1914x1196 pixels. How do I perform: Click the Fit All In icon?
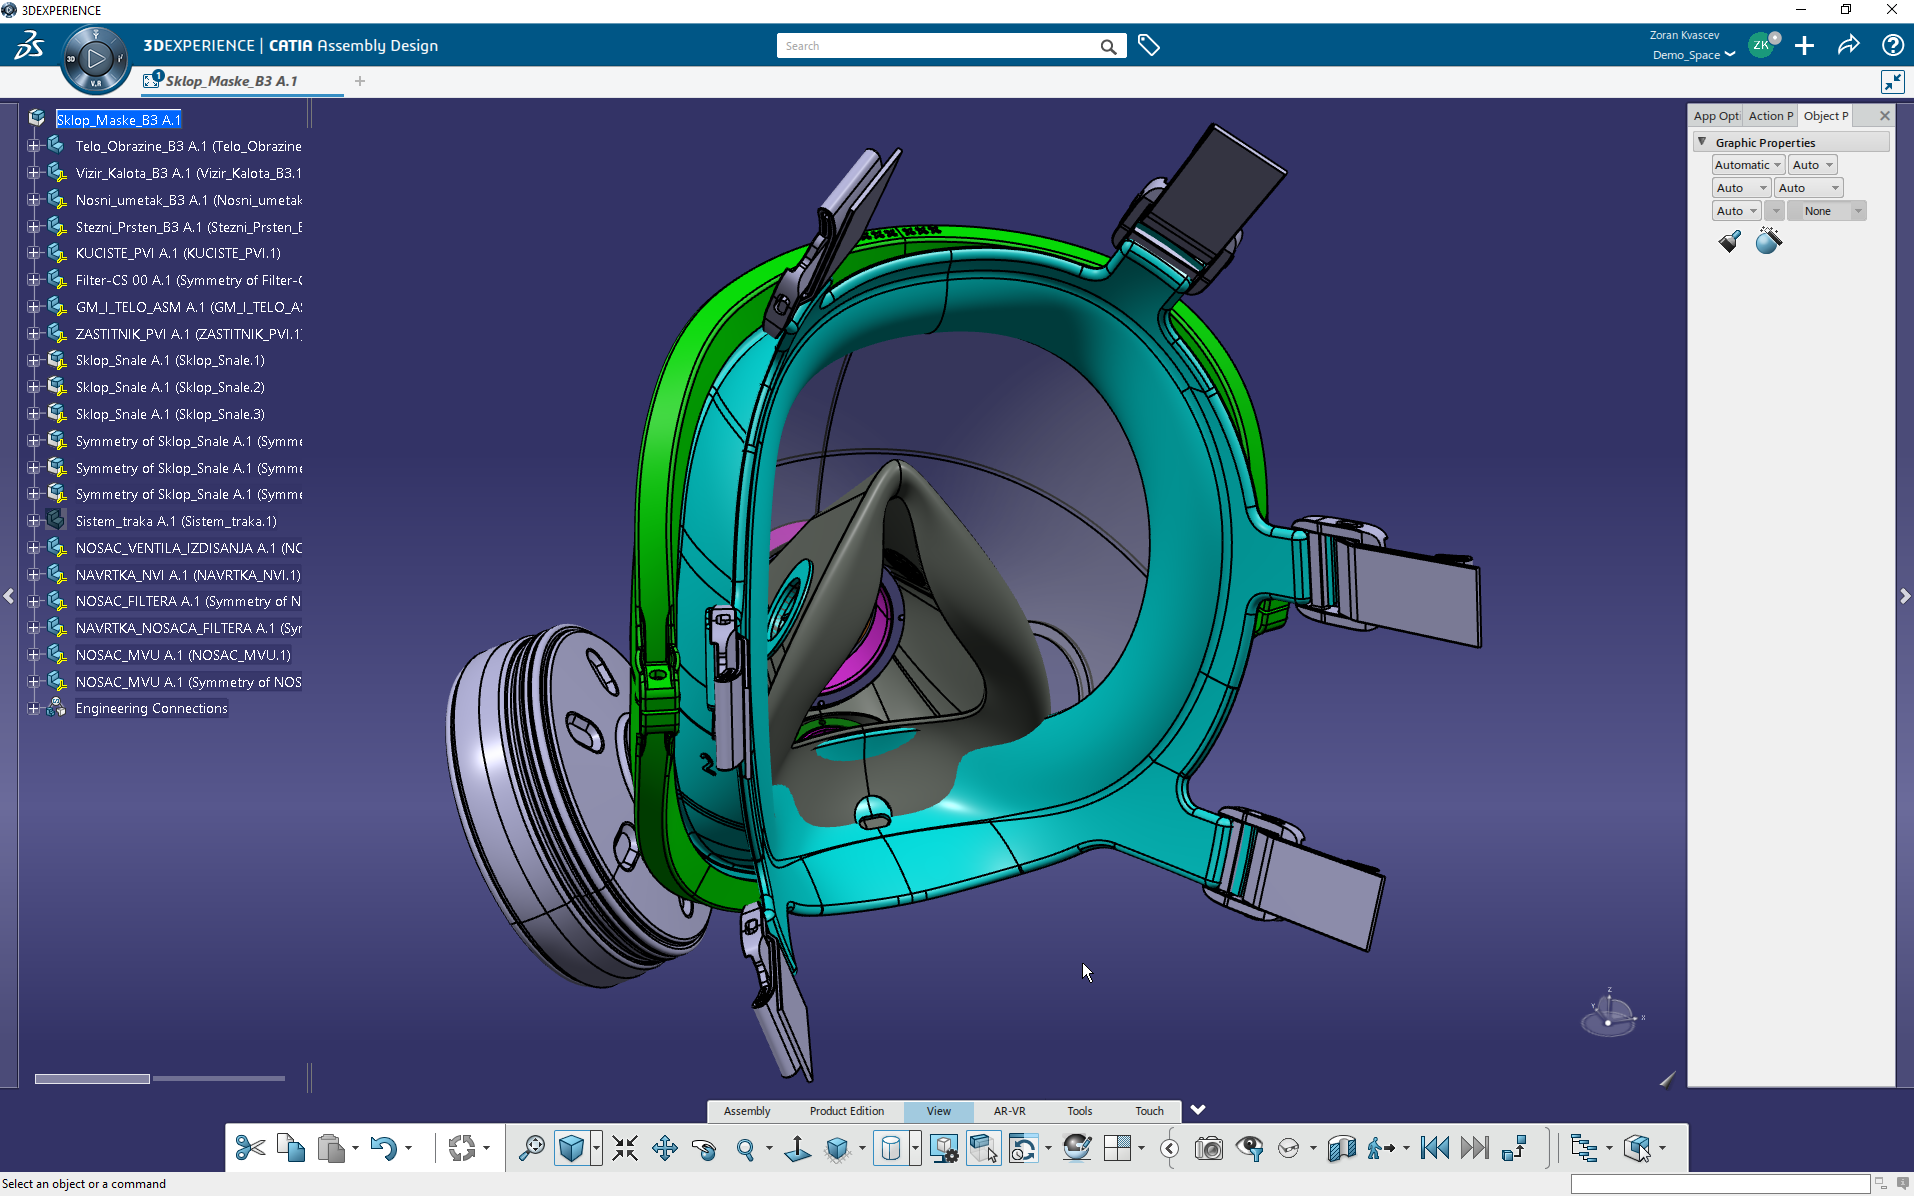625,1148
